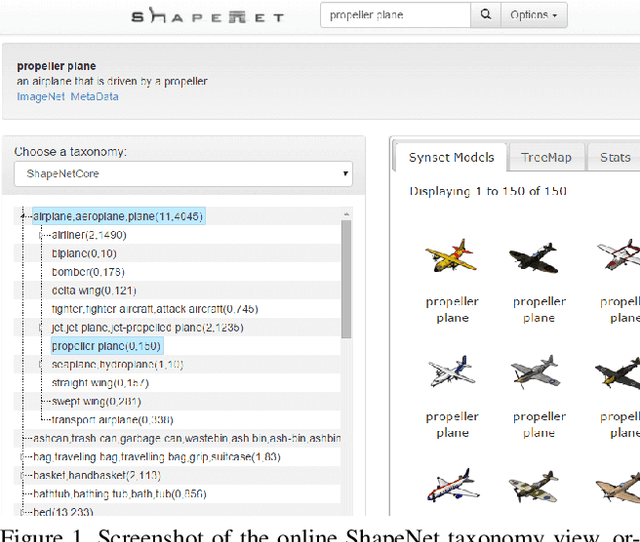
Task: Open the MetaData link
Action: 93,96
